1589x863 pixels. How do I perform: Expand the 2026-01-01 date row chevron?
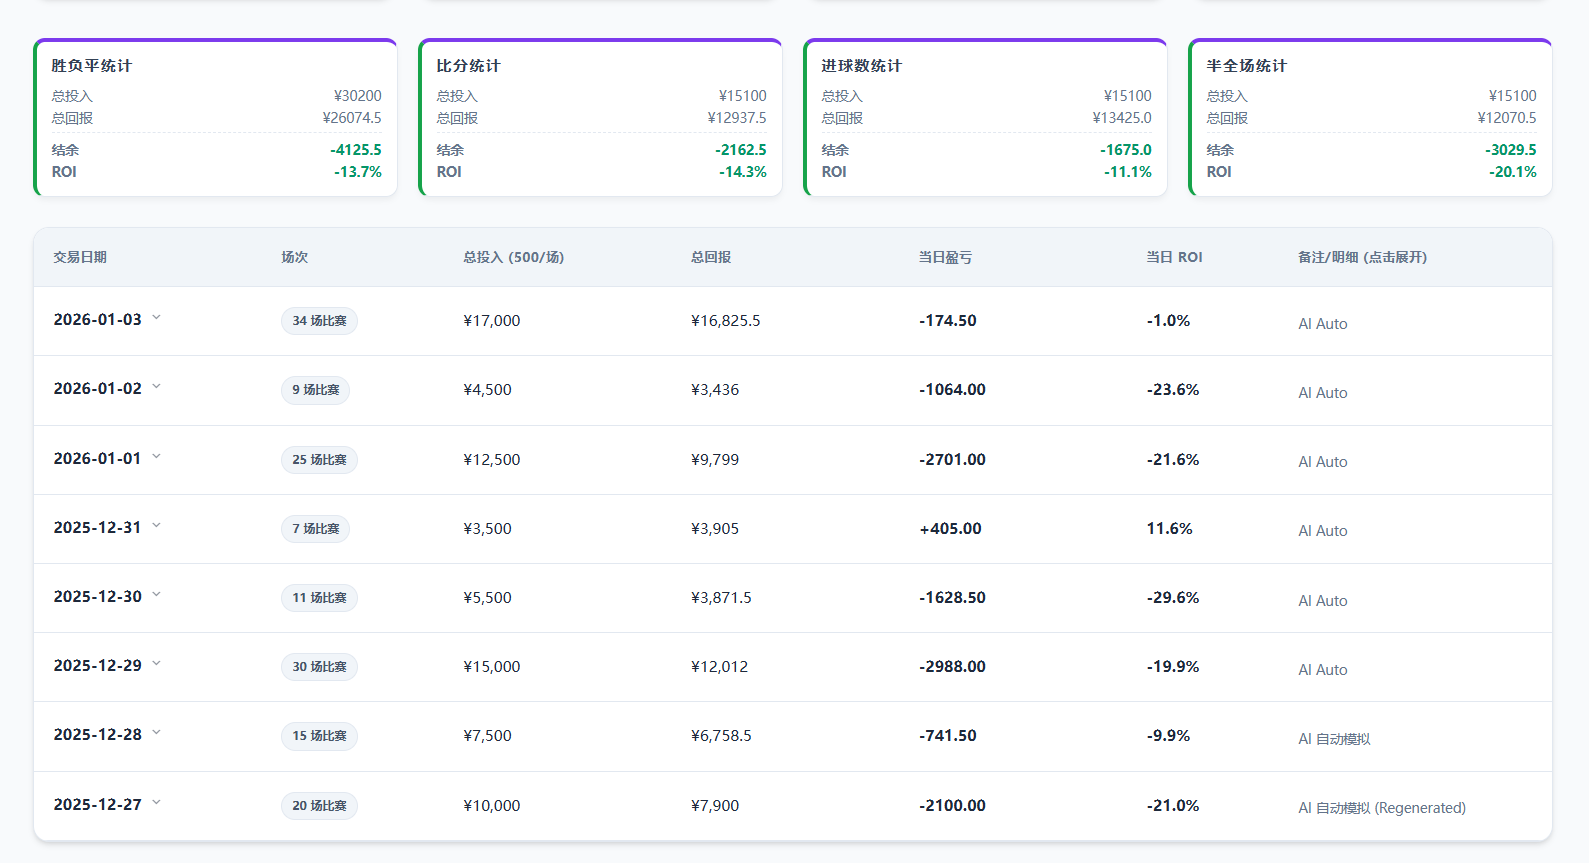point(156,457)
